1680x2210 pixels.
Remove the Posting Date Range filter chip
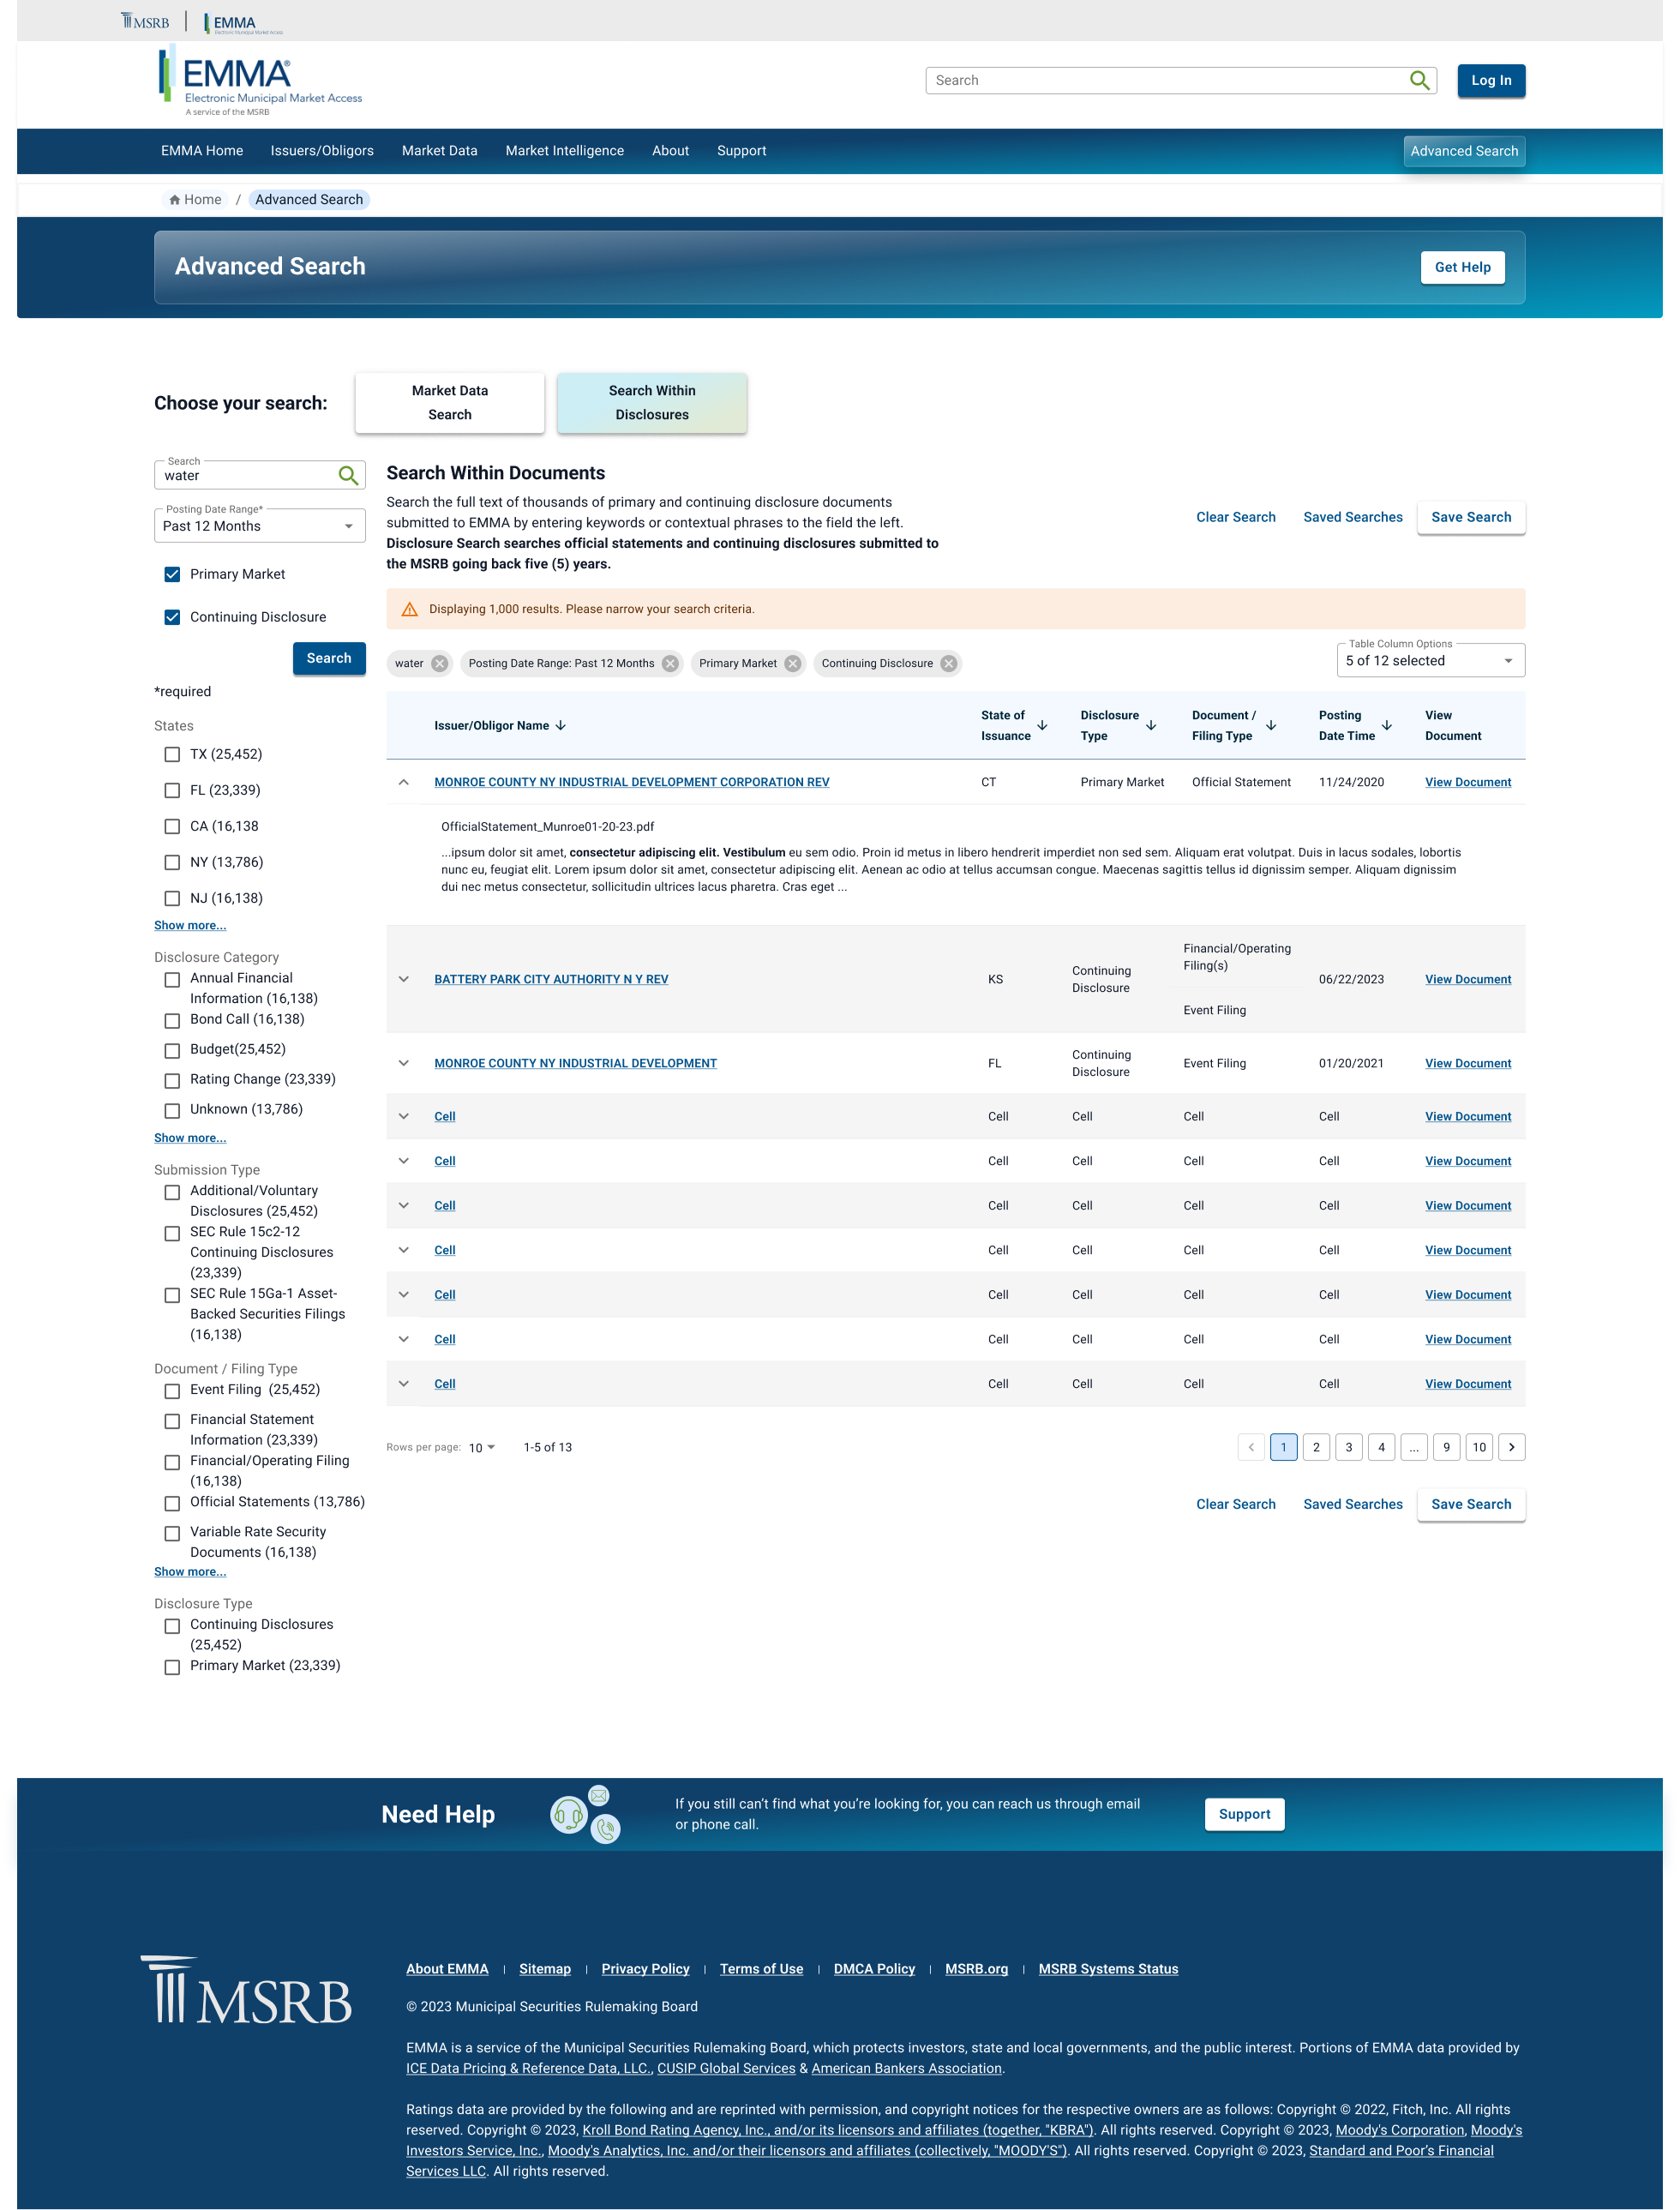670,663
